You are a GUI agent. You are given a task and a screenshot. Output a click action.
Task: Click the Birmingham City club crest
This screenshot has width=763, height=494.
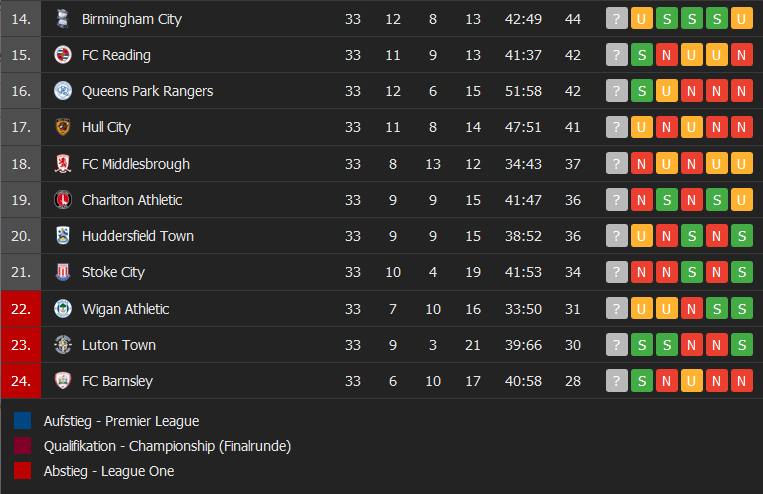click(x=62, y=19)
